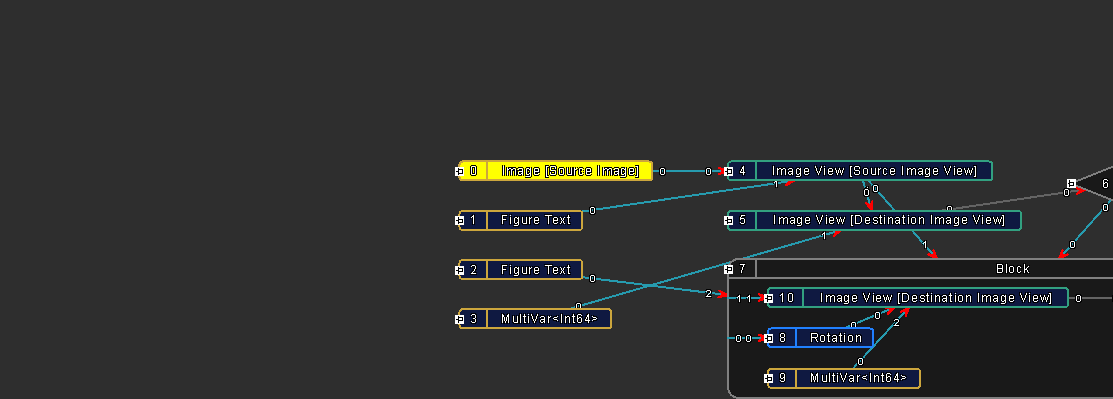This screenshot has width=1113, height=399.
Task: Toggle the expander on node 2 Figure Text
Action: pyautogui.click(x=459, y=270)
